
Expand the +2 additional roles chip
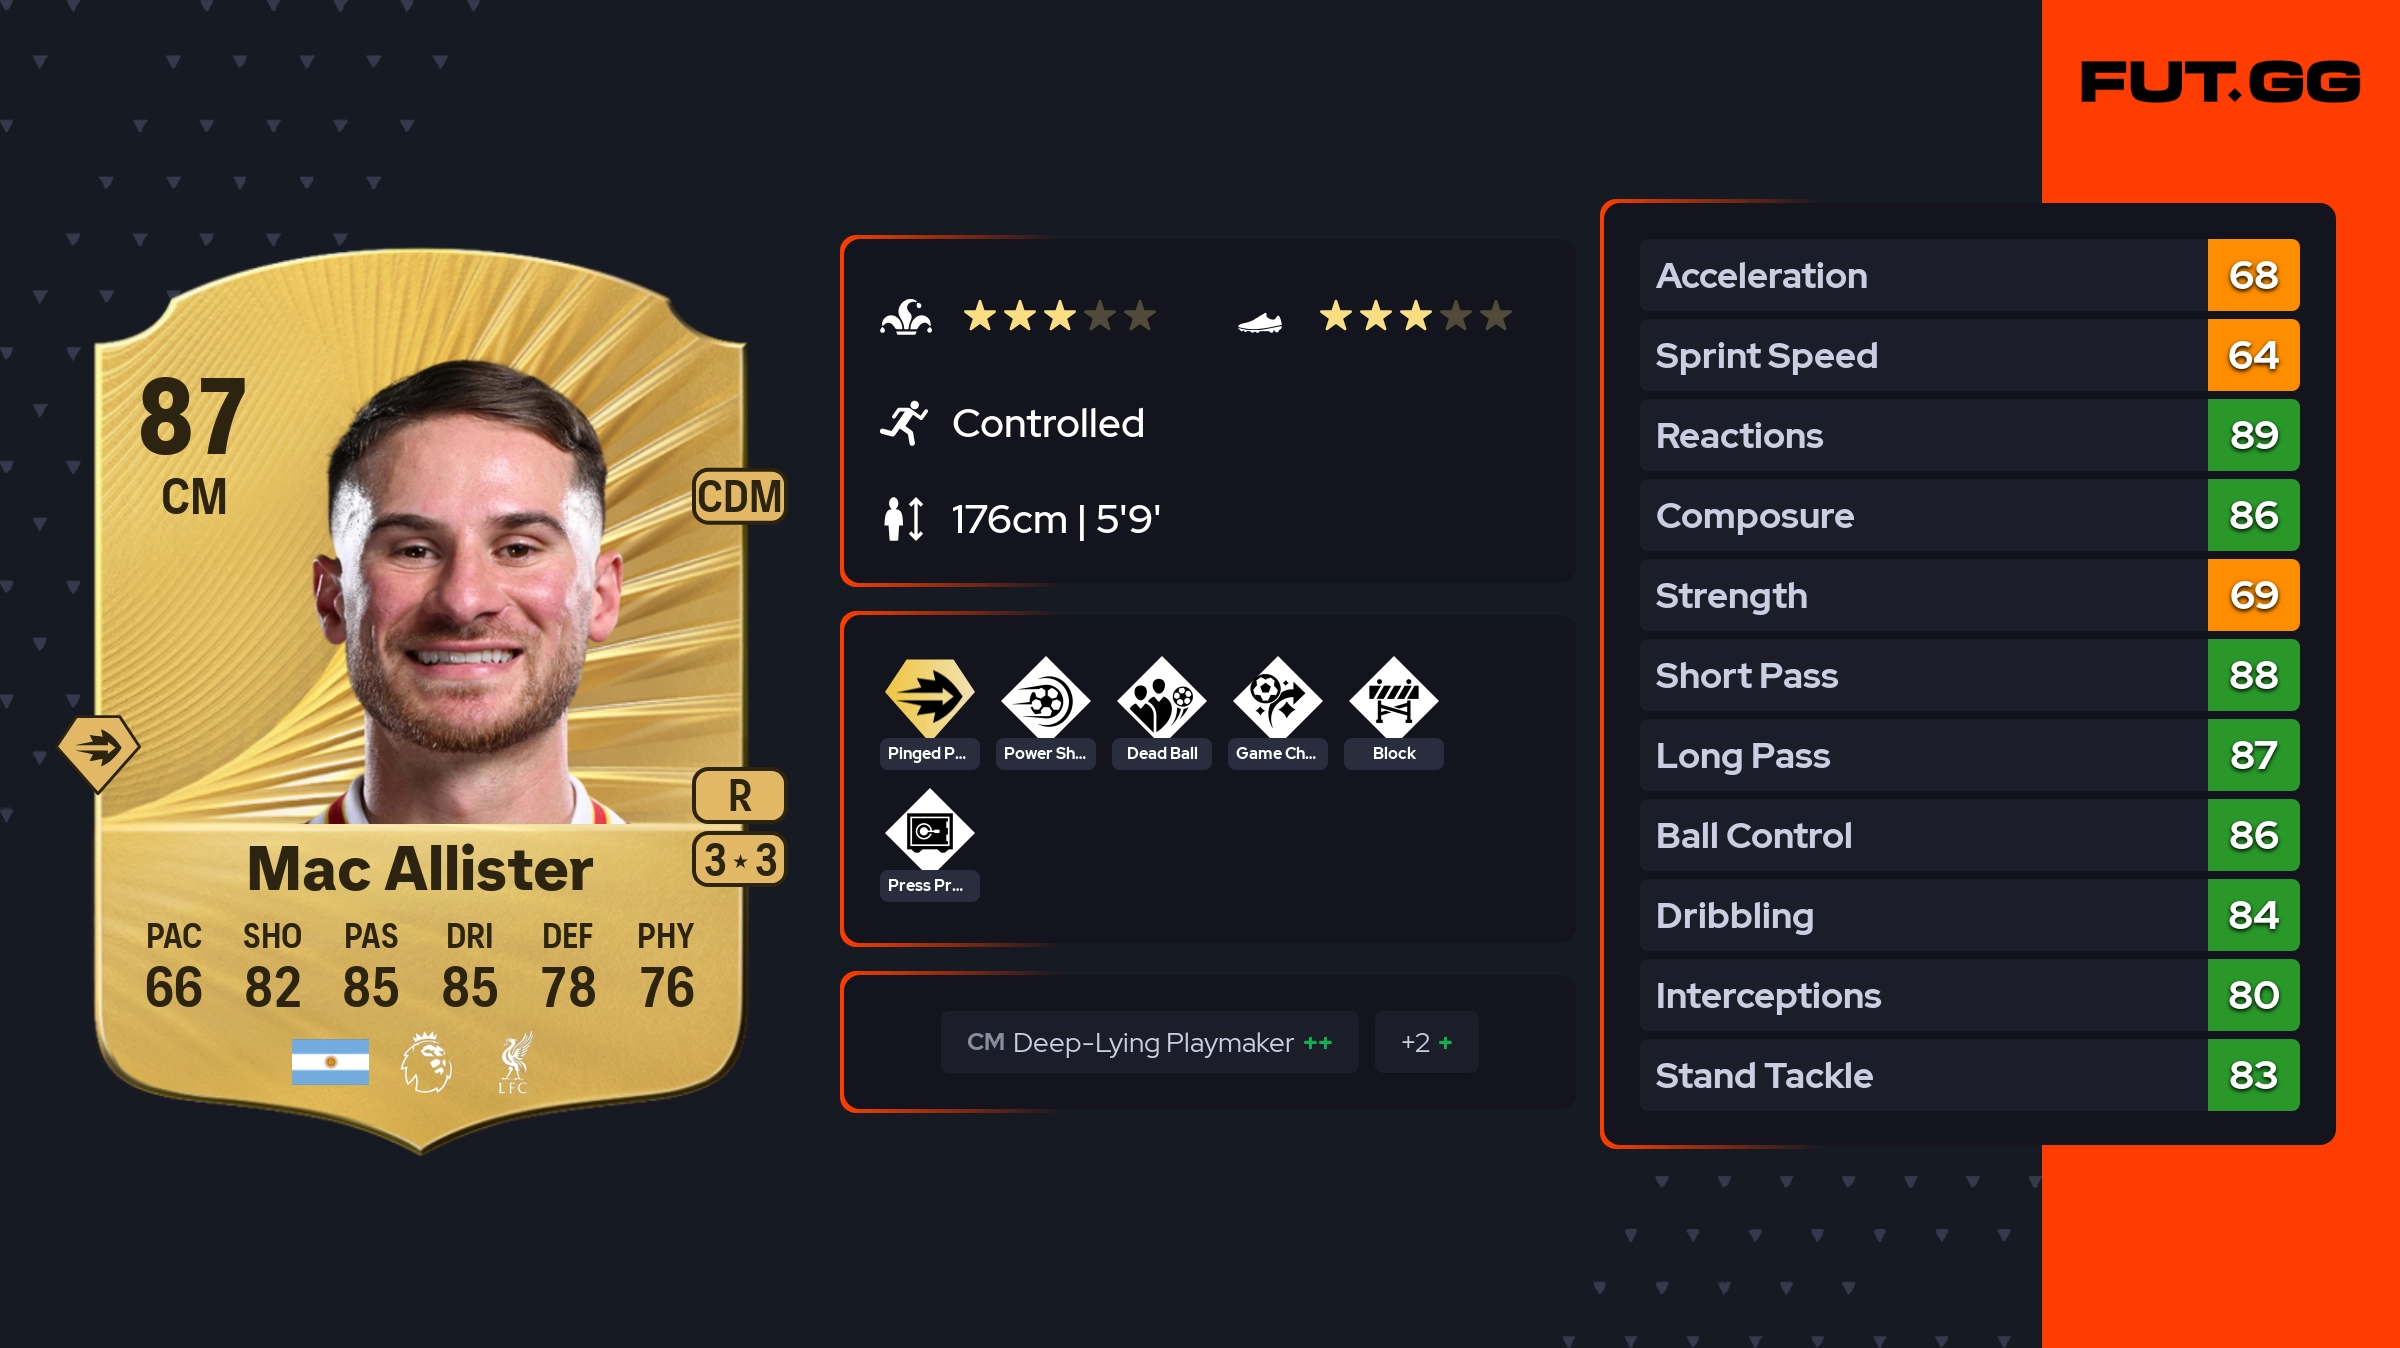coord(1426,1042)
